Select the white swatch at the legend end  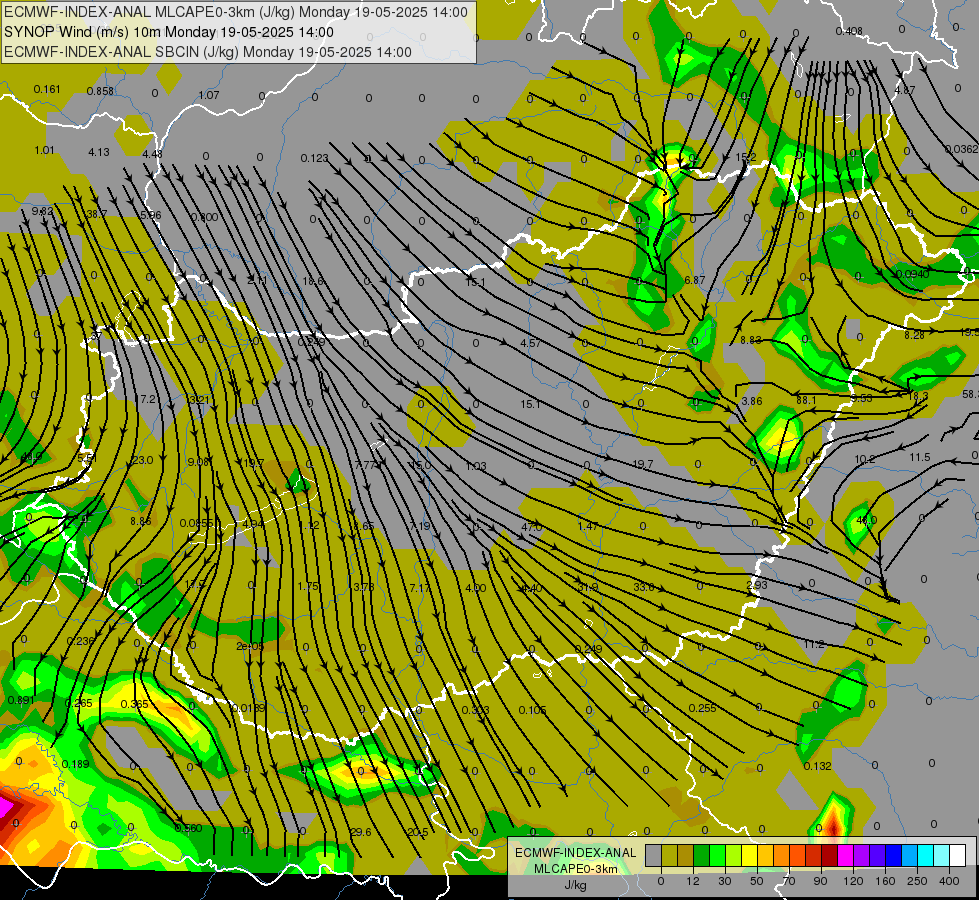[958, 856]
